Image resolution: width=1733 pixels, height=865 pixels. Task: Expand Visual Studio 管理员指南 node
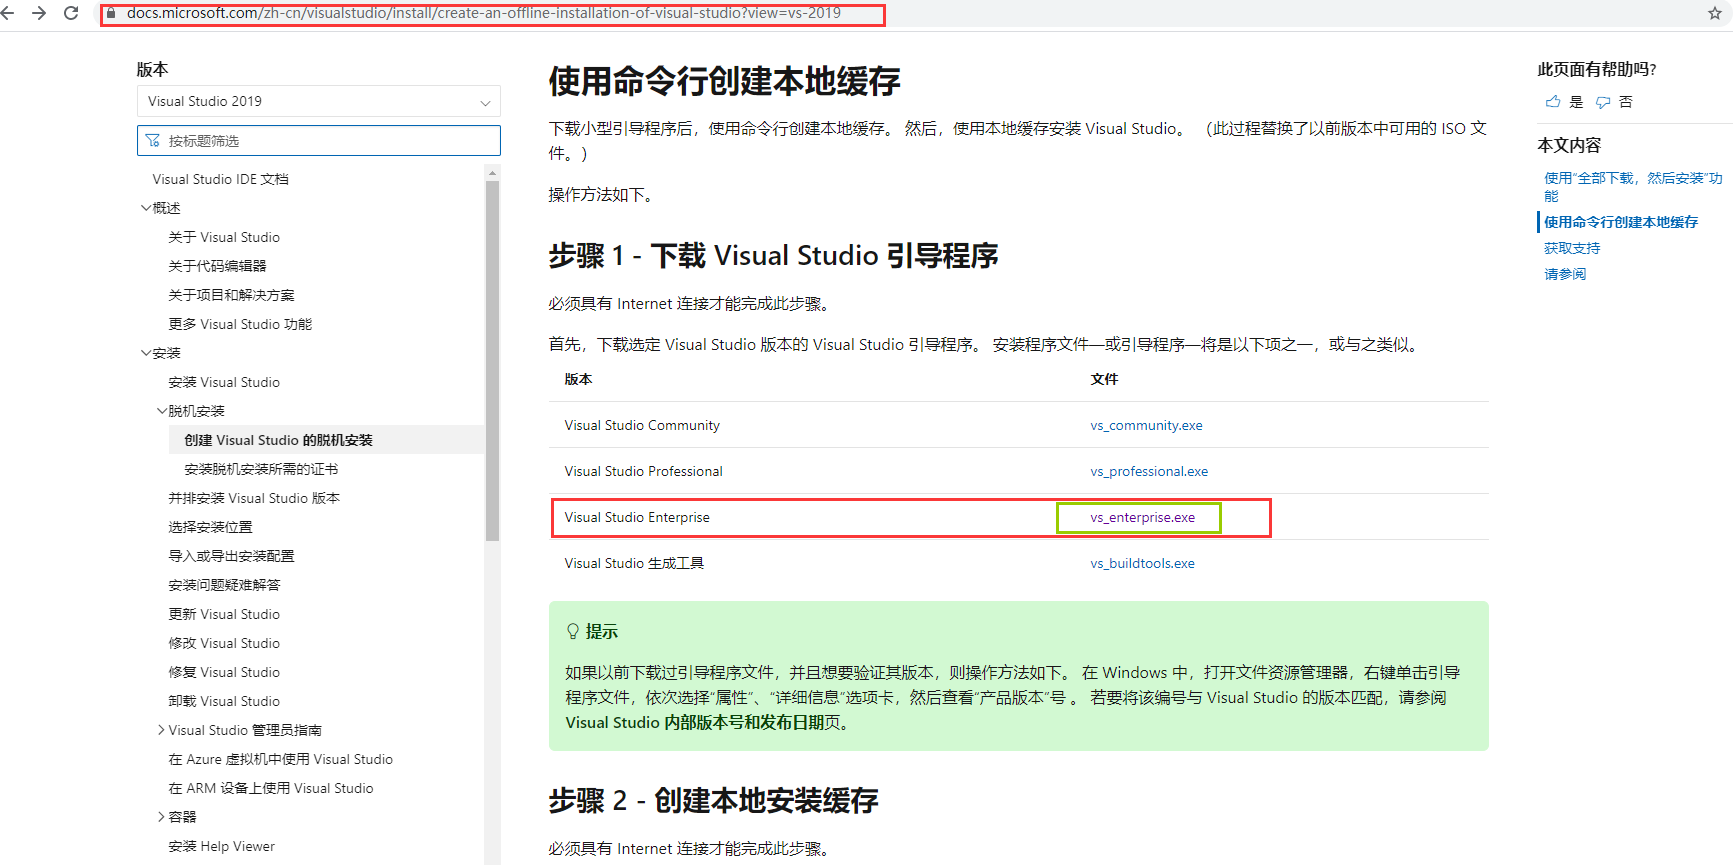162,730
